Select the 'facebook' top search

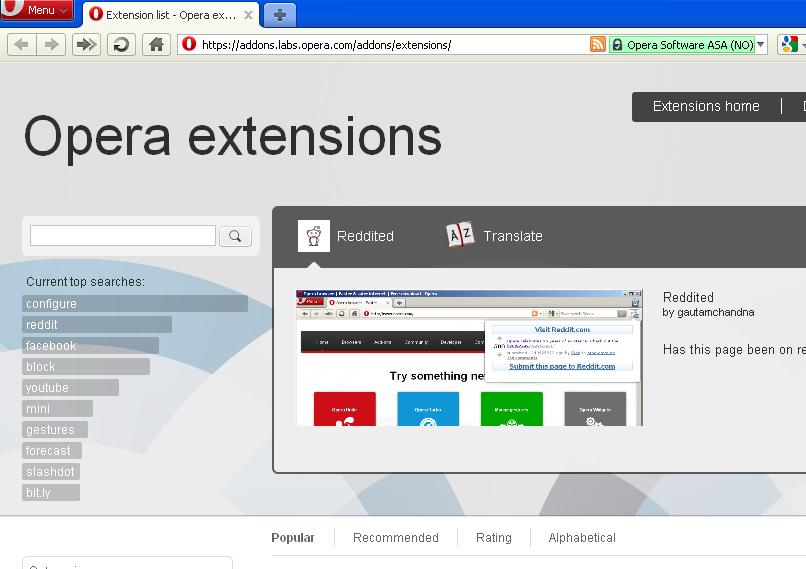[x=90, y=345]
